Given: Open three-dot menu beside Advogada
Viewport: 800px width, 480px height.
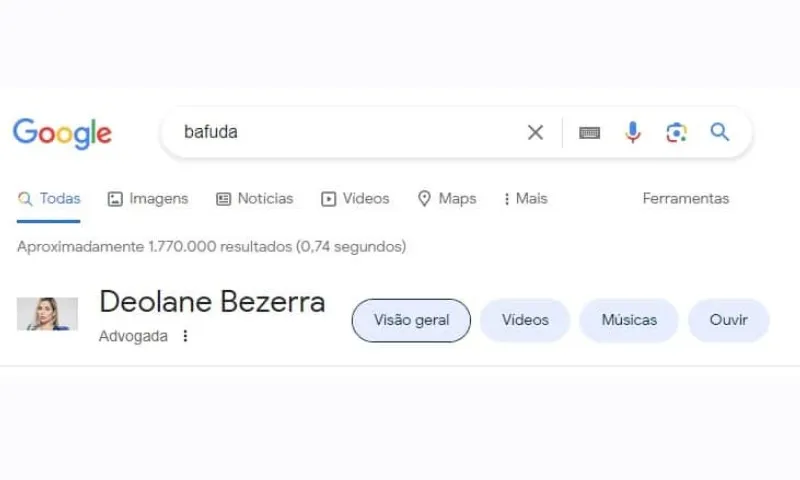Looking at the screenshot, I should 185,336.
